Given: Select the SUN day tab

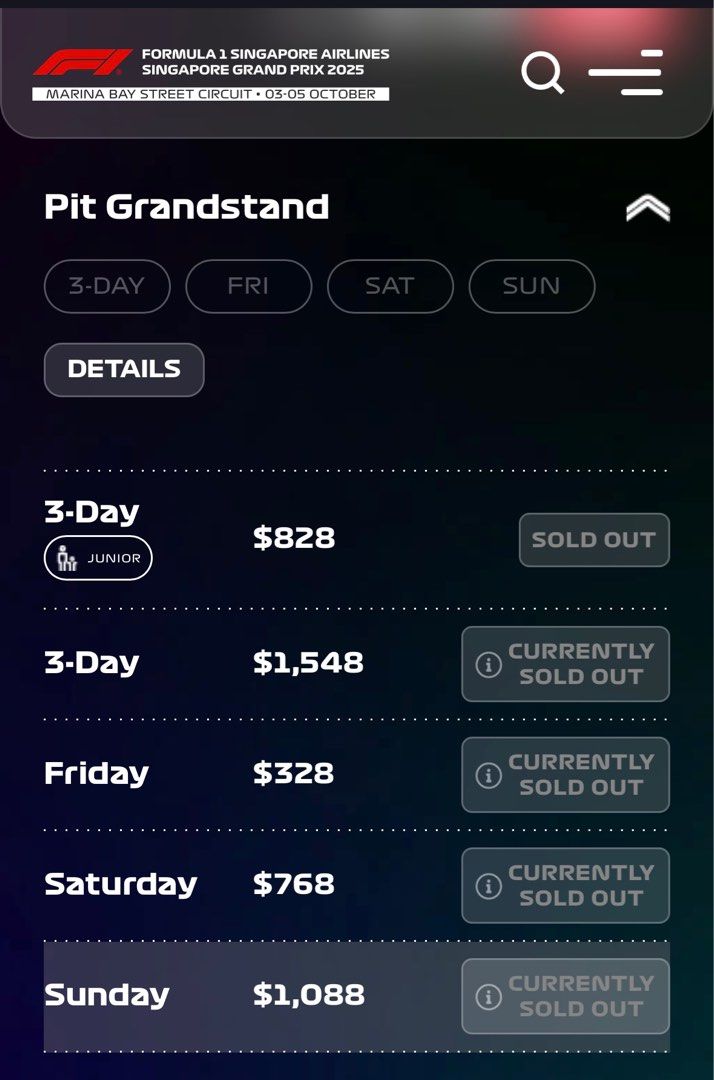Looking at the screenshot, I should tap(531, 286).
